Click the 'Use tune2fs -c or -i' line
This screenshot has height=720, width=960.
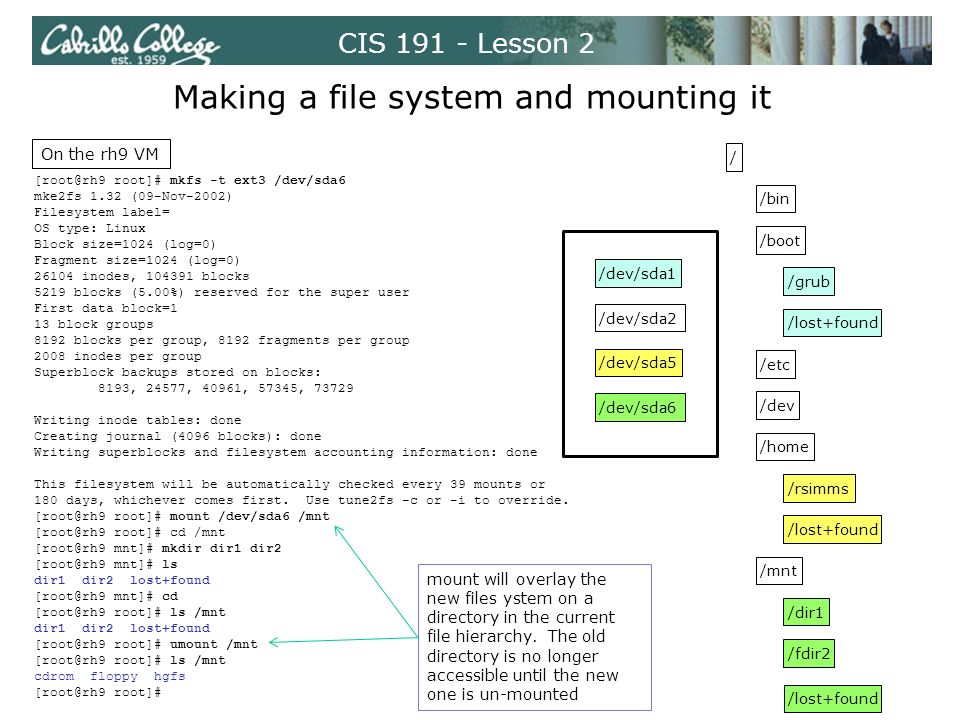tap(301, 500)
